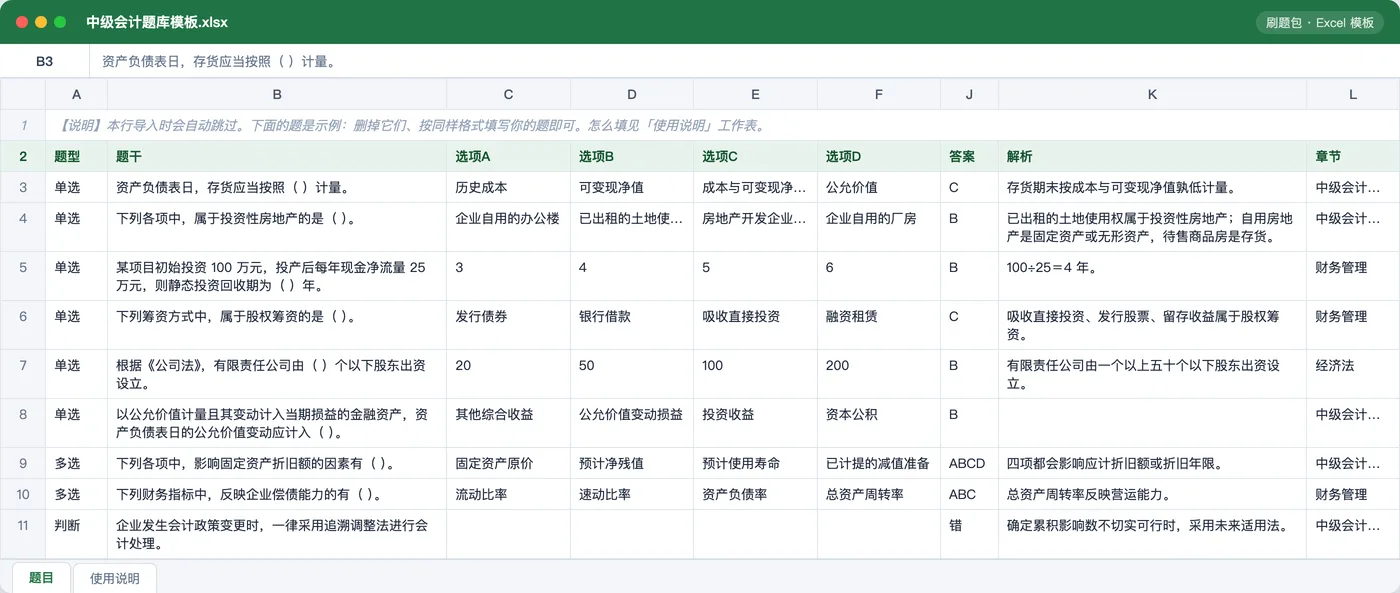The height and width of the screenshot is (593, 1400).
Task: Select cell containing 公允价值变动损益
Action: tap(632, 423)
